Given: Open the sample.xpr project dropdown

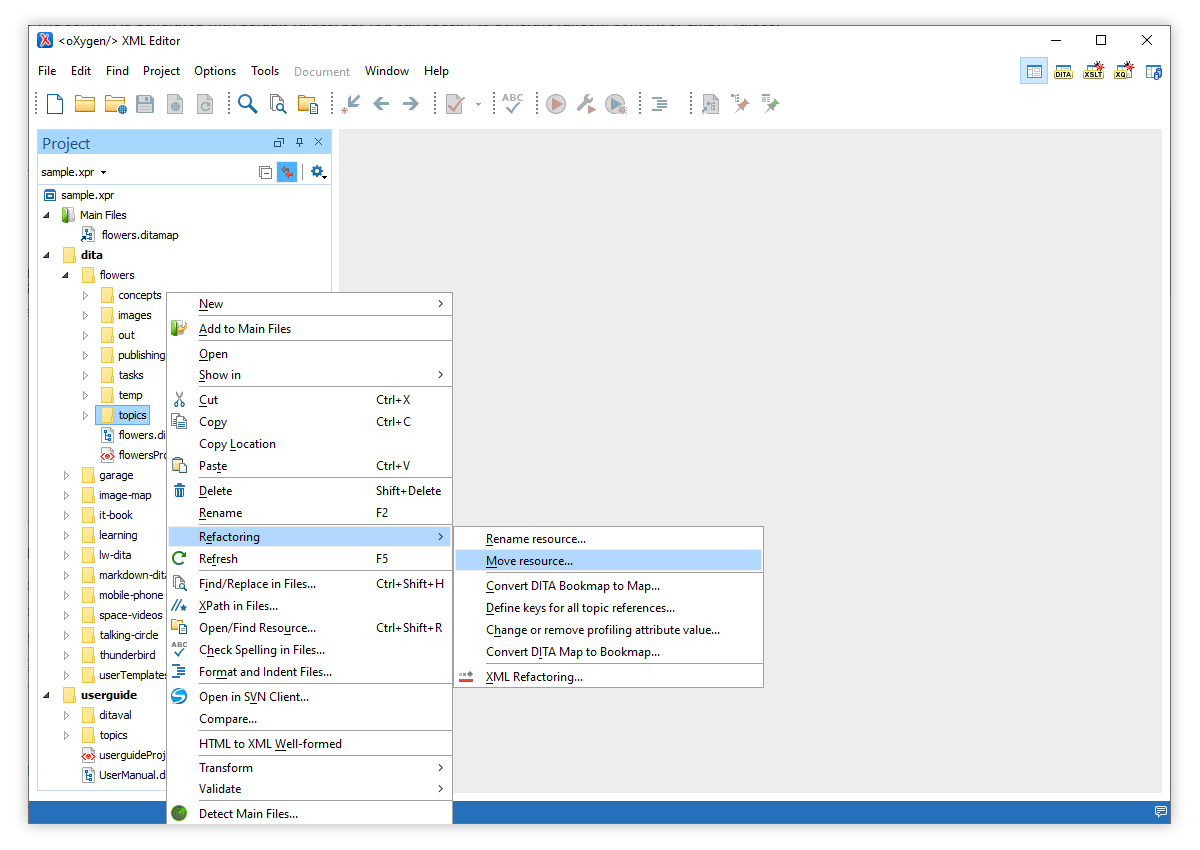Looking at the screenshot, I should click(x=74, y=172).
